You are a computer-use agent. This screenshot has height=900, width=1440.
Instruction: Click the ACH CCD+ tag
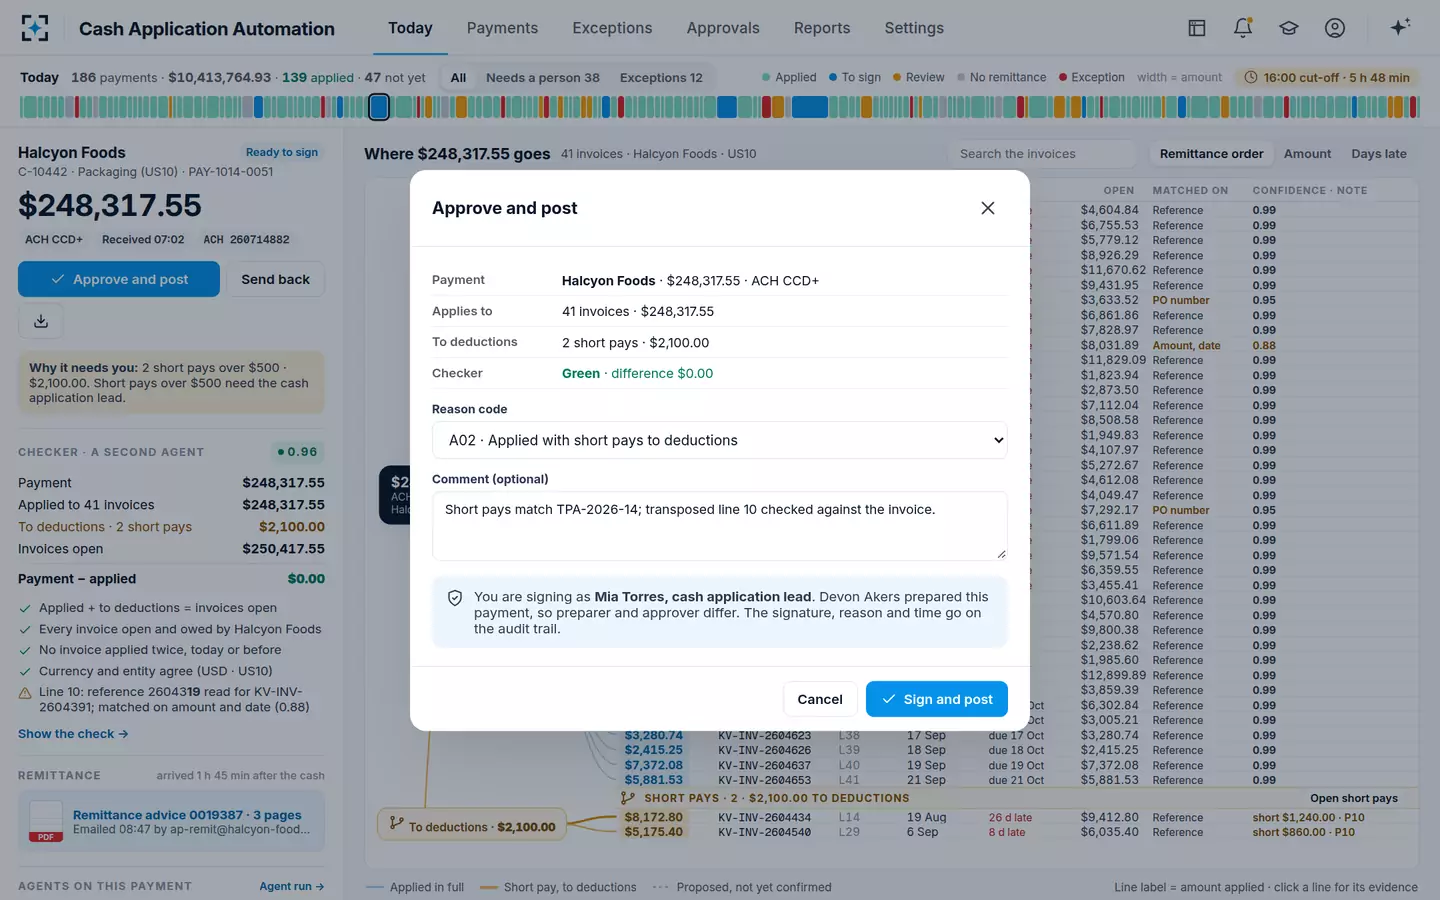coord(54,240)
